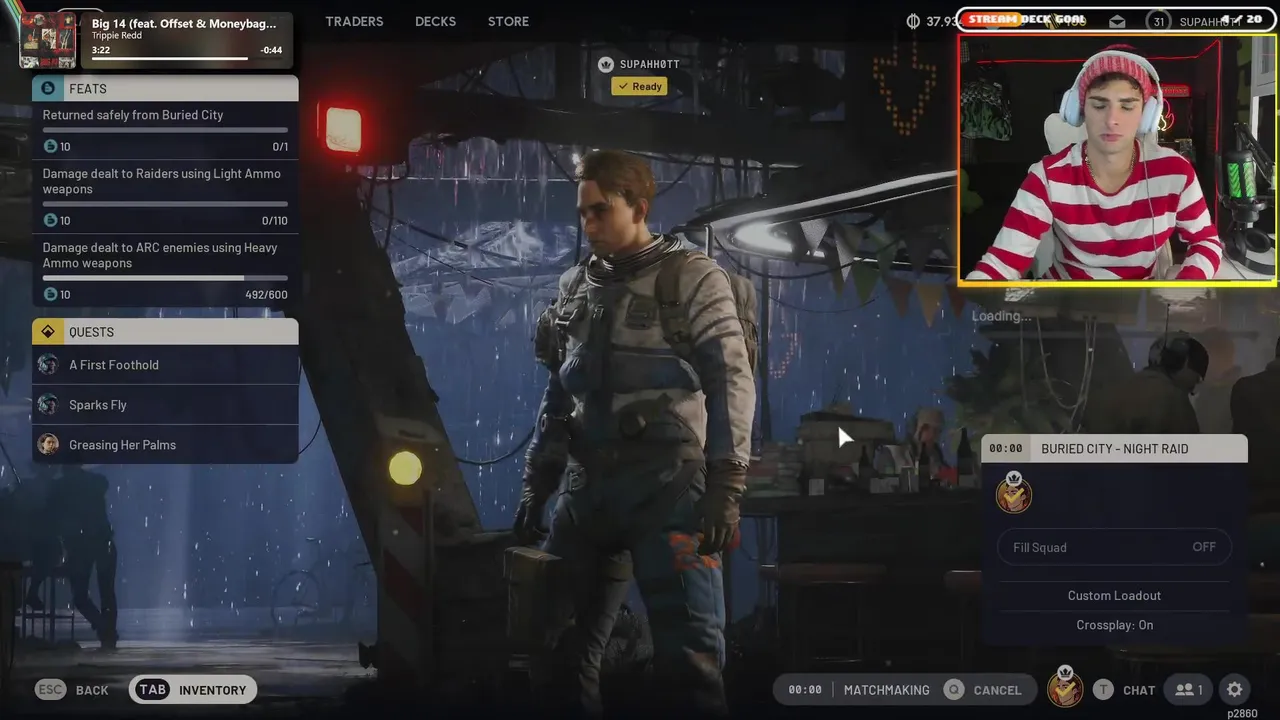Click the streamer webcam overlay
Screen dimensions: 1280x720
pos(1117,161)
